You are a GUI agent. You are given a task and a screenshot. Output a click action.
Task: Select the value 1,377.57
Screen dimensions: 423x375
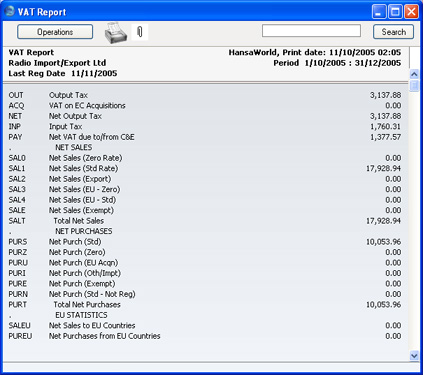point(385,137)
